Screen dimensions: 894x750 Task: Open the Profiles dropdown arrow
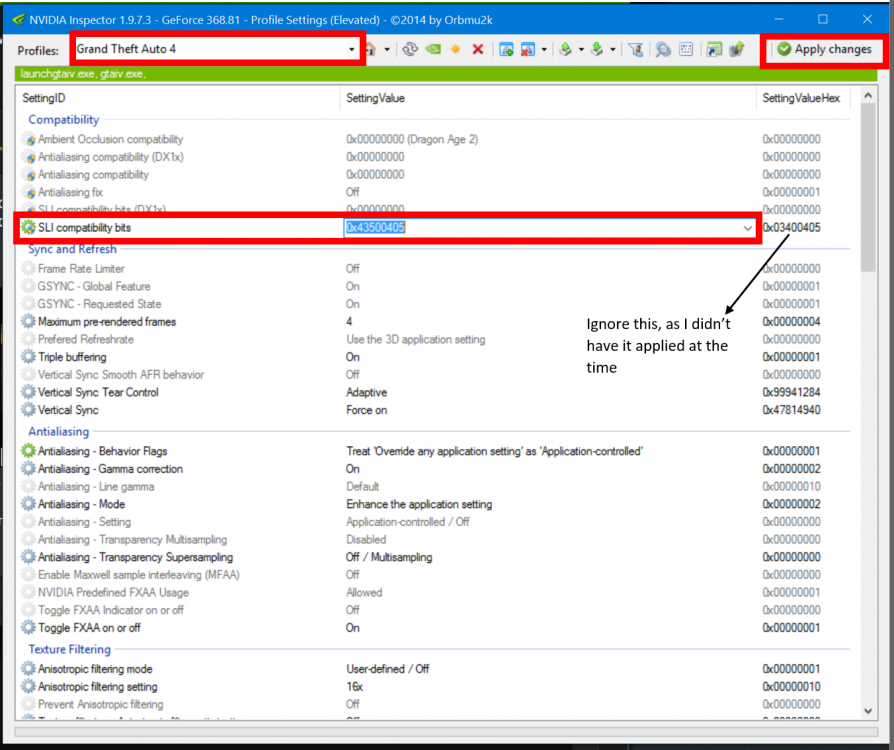tap(351, 50)
